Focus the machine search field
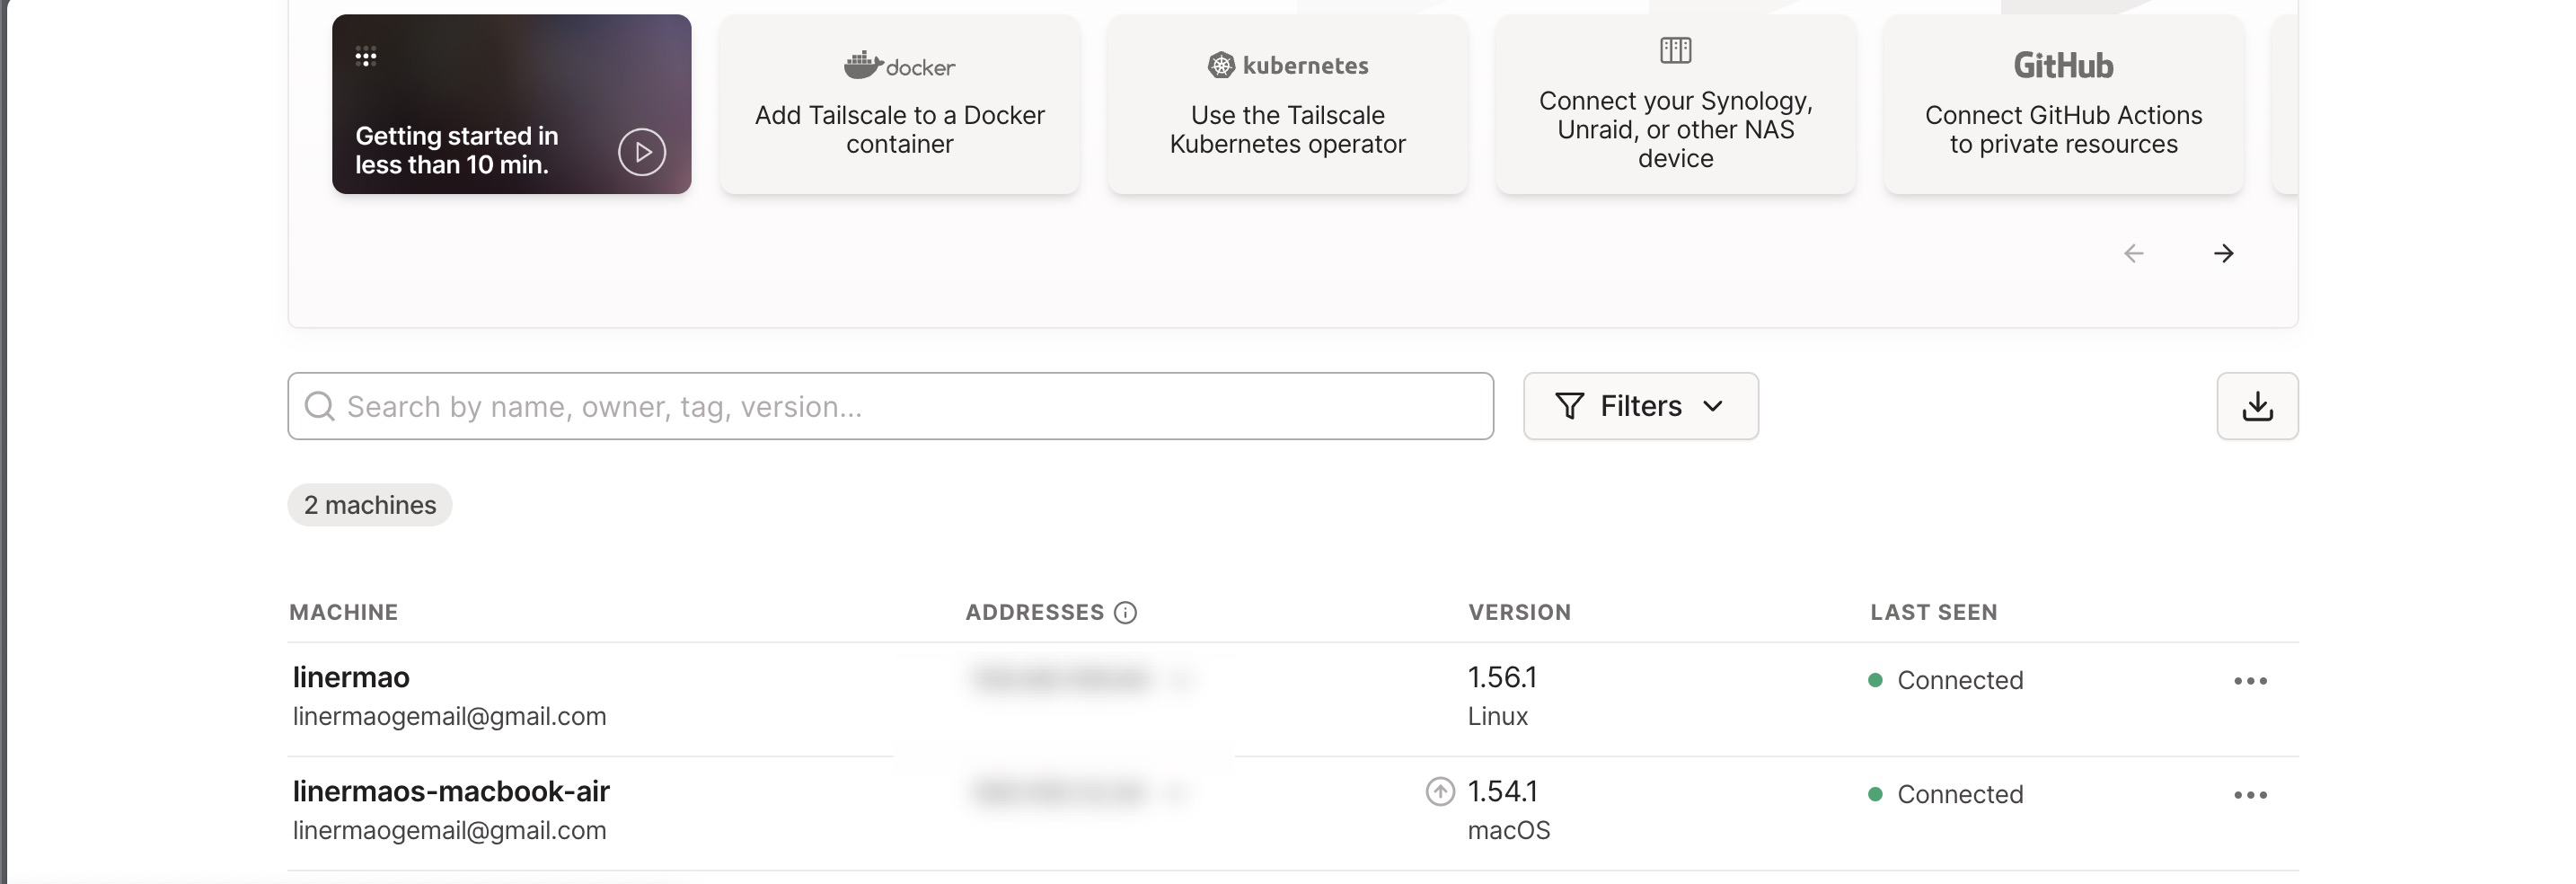 (890, 406)
